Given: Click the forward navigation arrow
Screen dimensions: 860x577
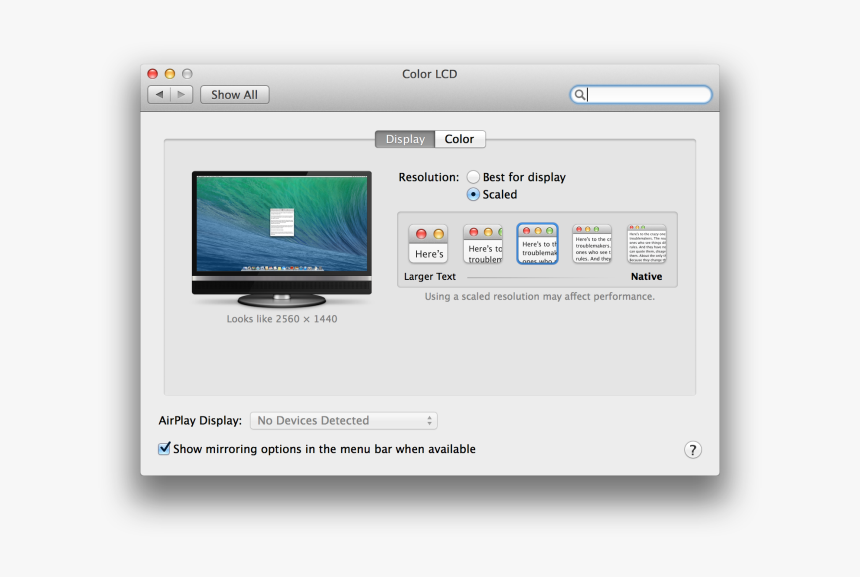Looking at the screenshot, I should click(181, 94).
